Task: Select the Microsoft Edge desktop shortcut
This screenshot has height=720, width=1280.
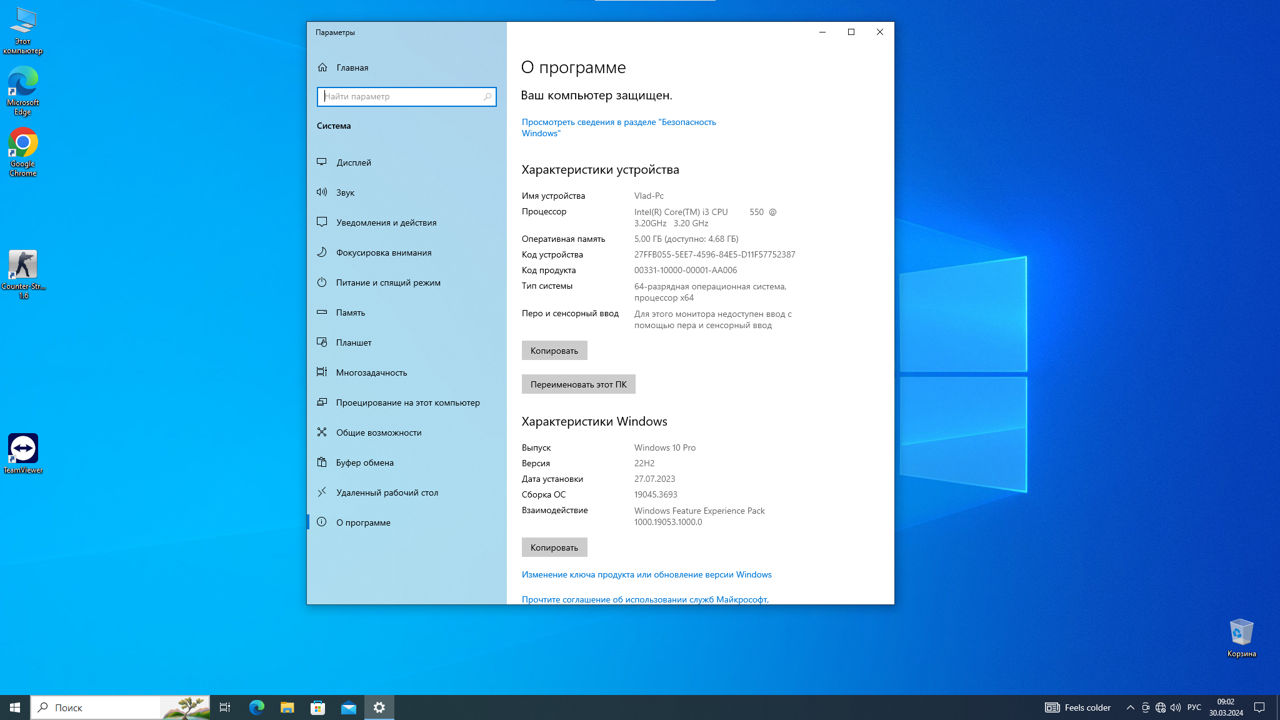Action: click(x=23, y=91)
